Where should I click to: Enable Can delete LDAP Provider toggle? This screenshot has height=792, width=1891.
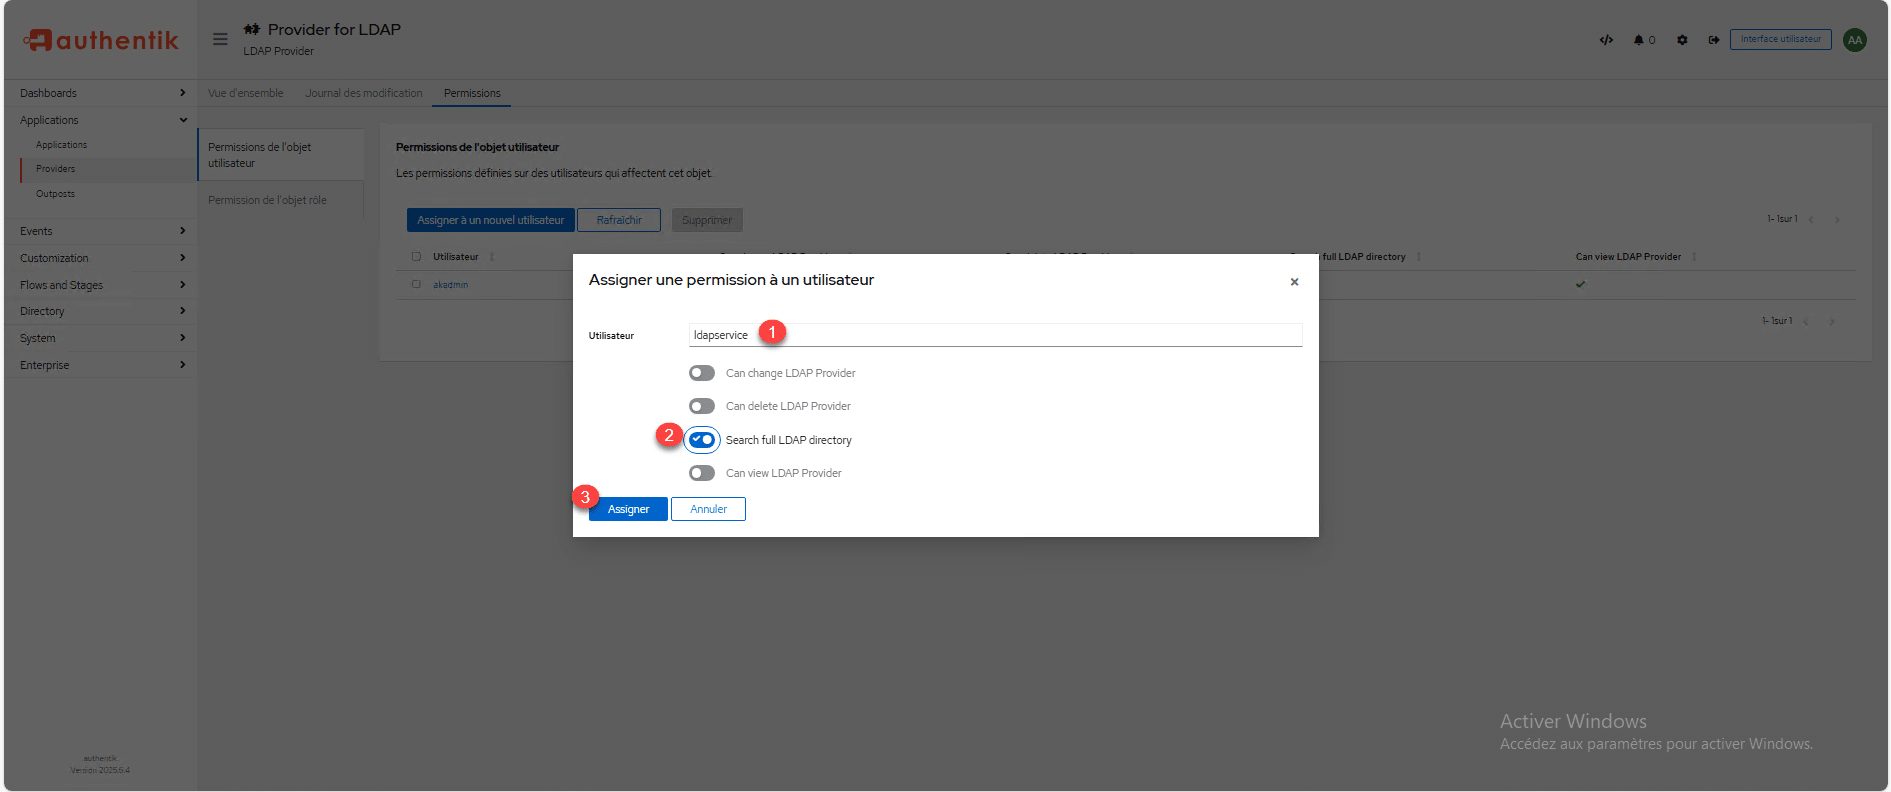(702, 406)
